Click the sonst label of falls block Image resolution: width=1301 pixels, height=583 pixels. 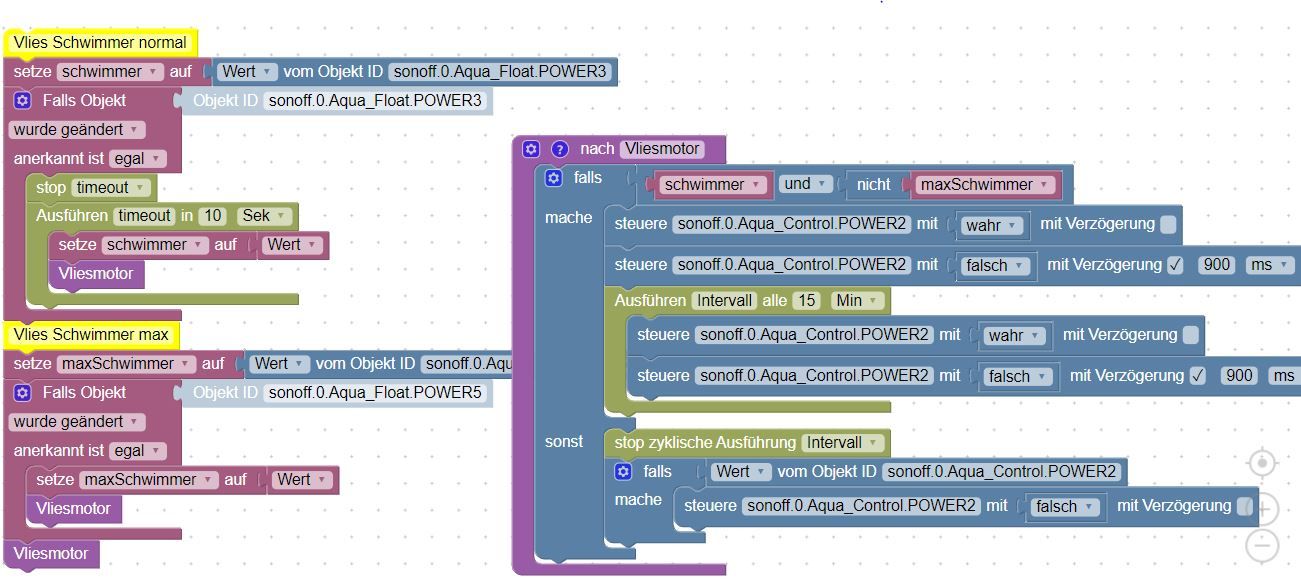[564, 442]
